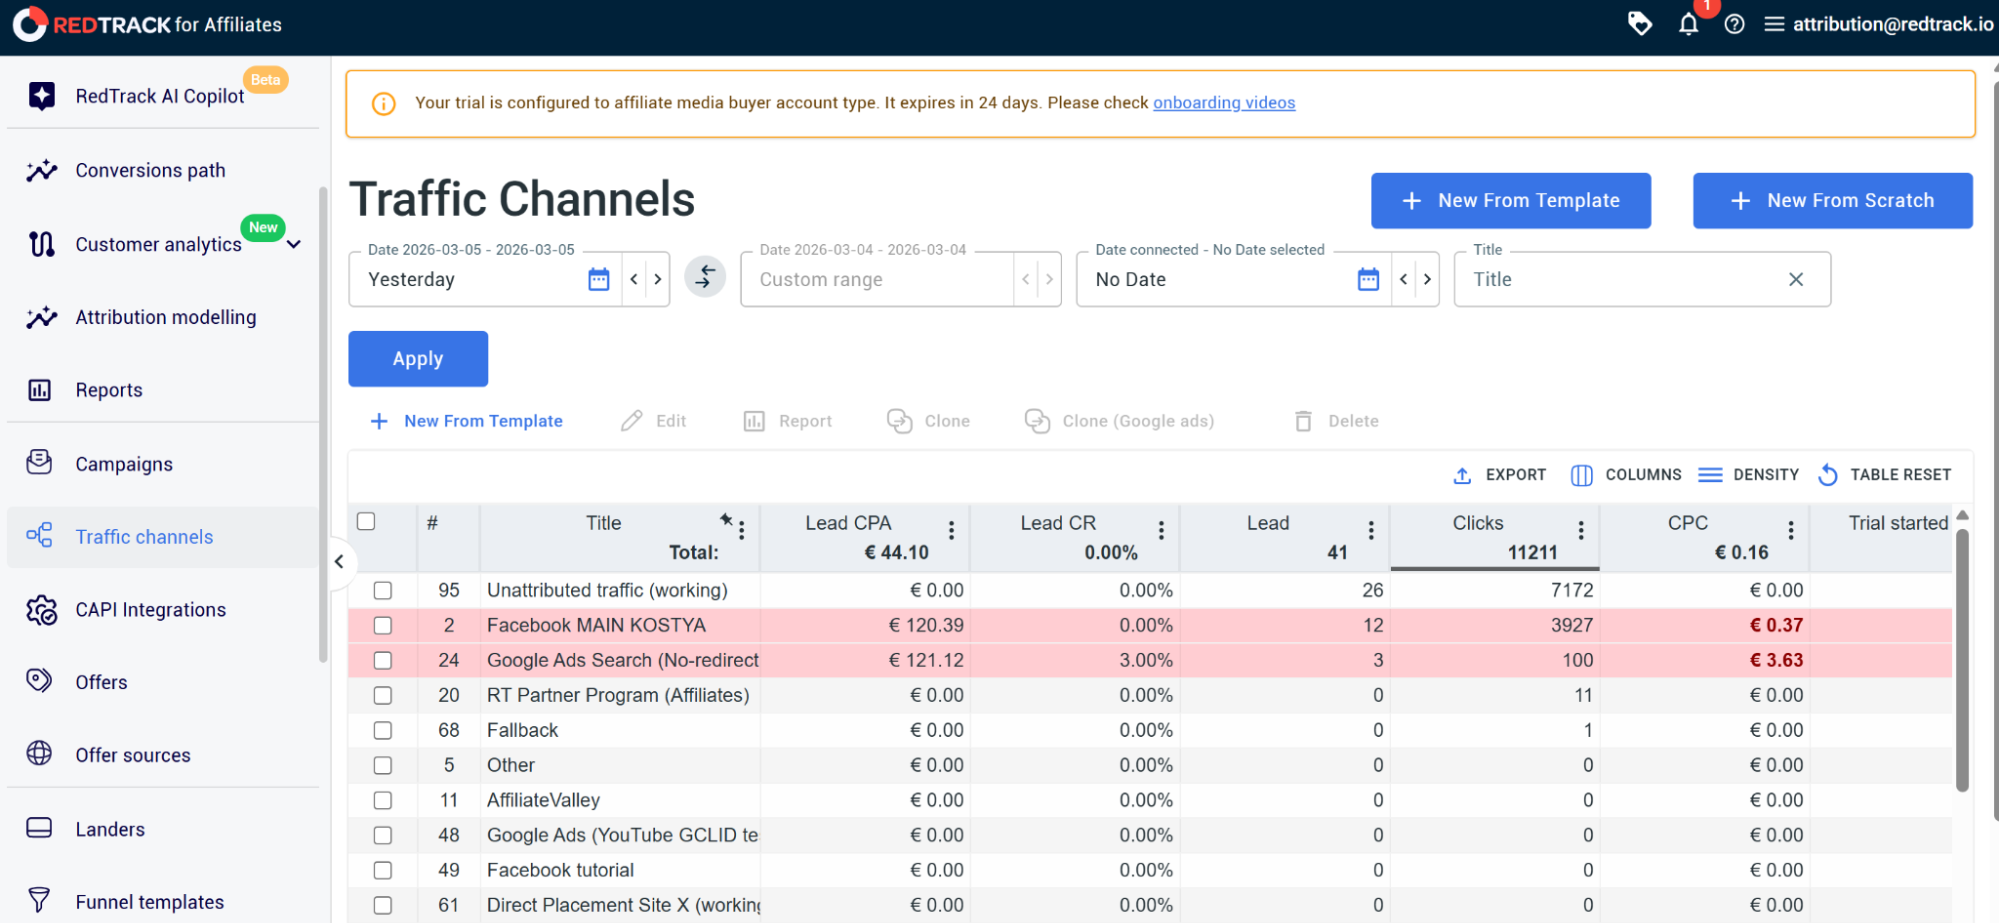
Task: Open CAPI Integrations in sidebar
Action: (150, 611)
